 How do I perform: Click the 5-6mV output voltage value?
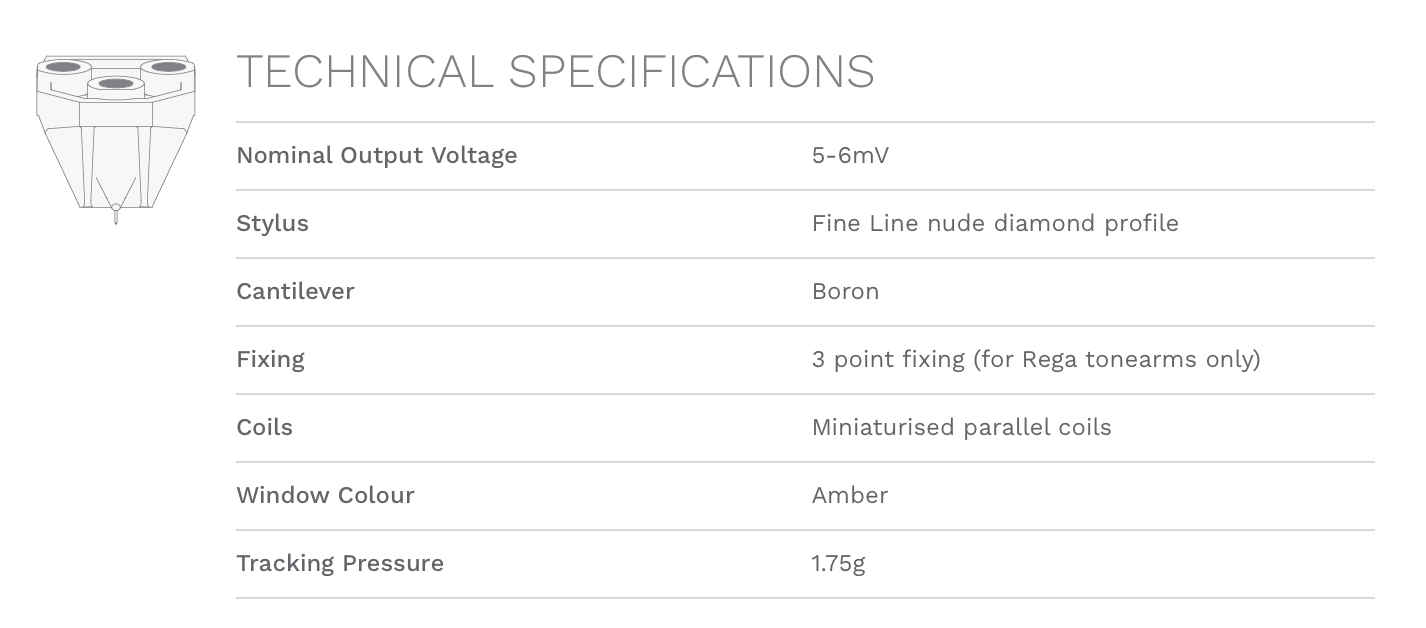click(850, 155)
